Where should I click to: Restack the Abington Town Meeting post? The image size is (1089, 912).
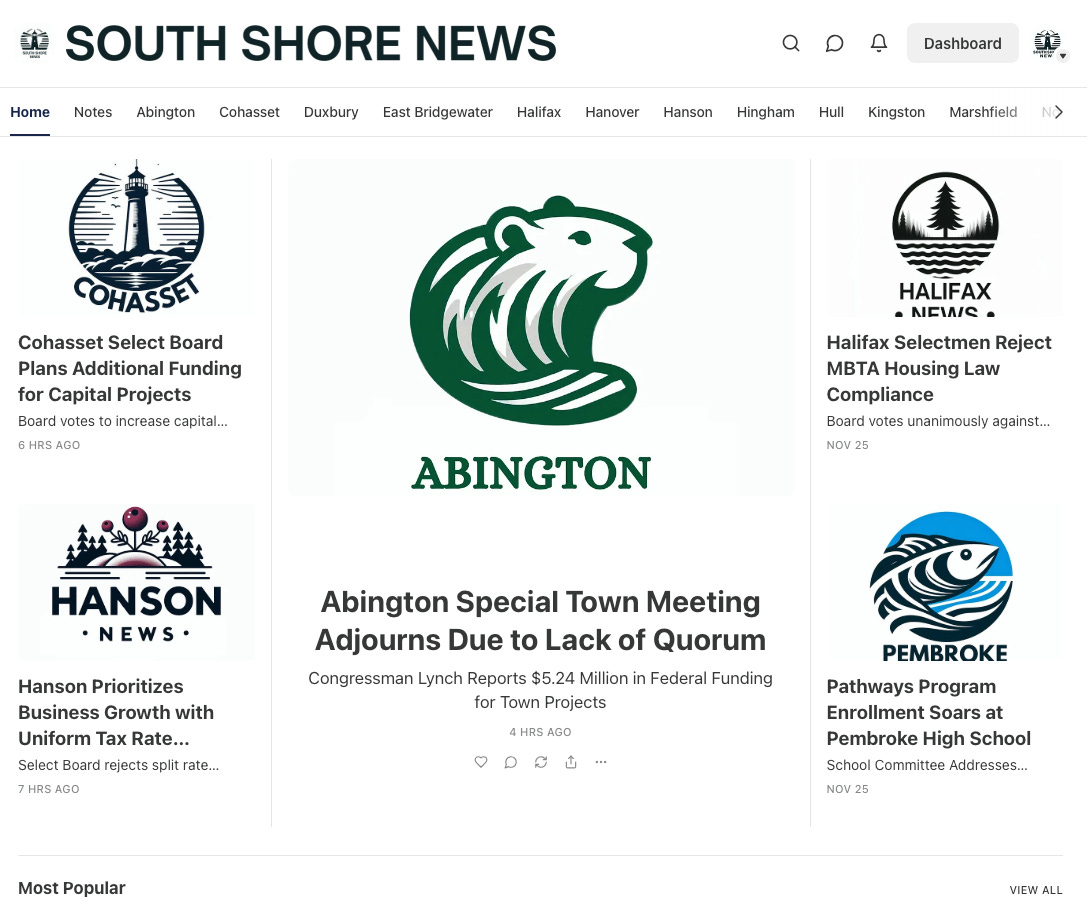pyautogui.click(x=541, y=762)
